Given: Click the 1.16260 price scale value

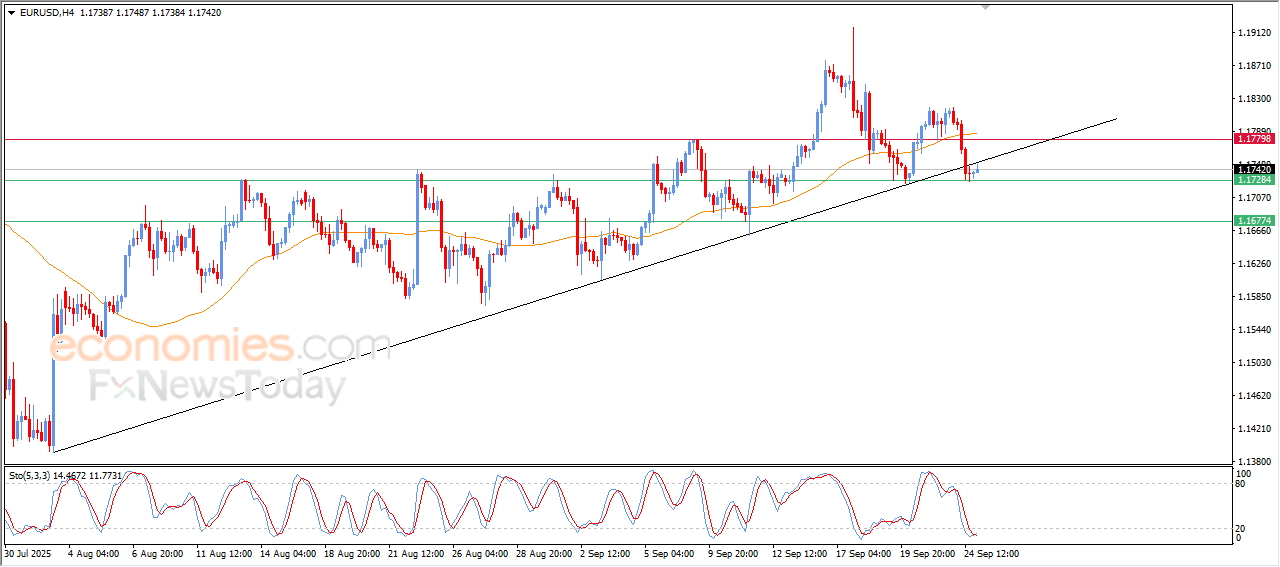Looking at the screenshot, I should click(1254, 264).
